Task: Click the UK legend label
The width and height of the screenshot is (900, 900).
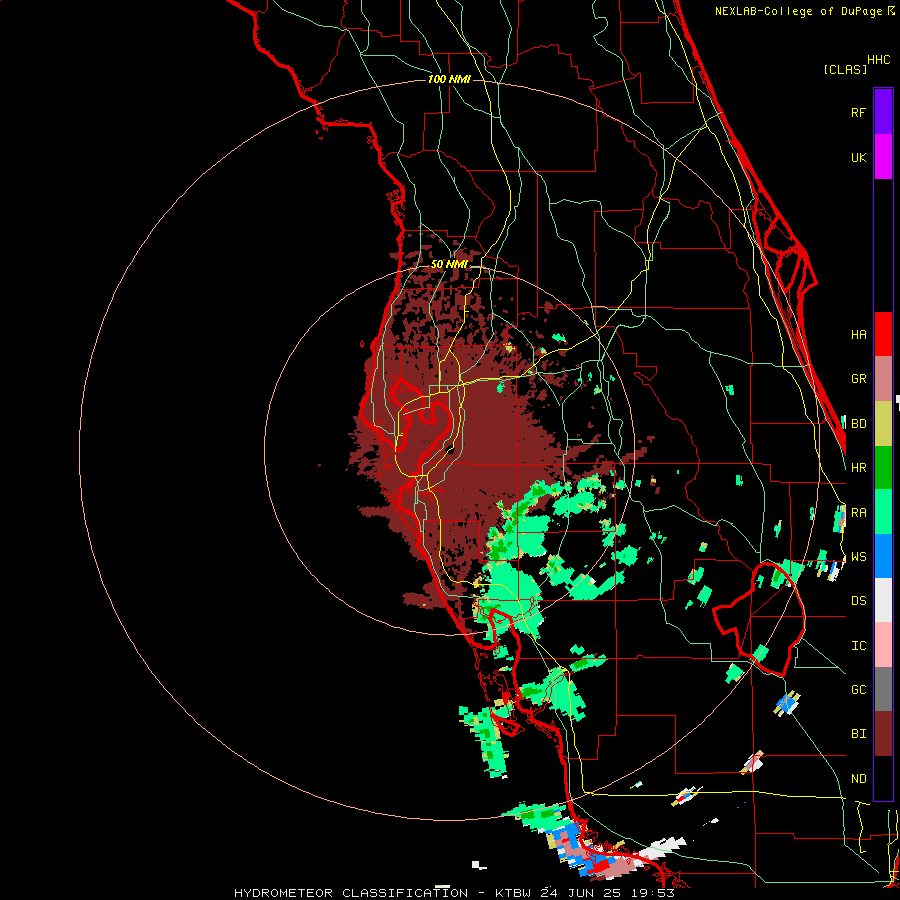Action: pos(858,157)
